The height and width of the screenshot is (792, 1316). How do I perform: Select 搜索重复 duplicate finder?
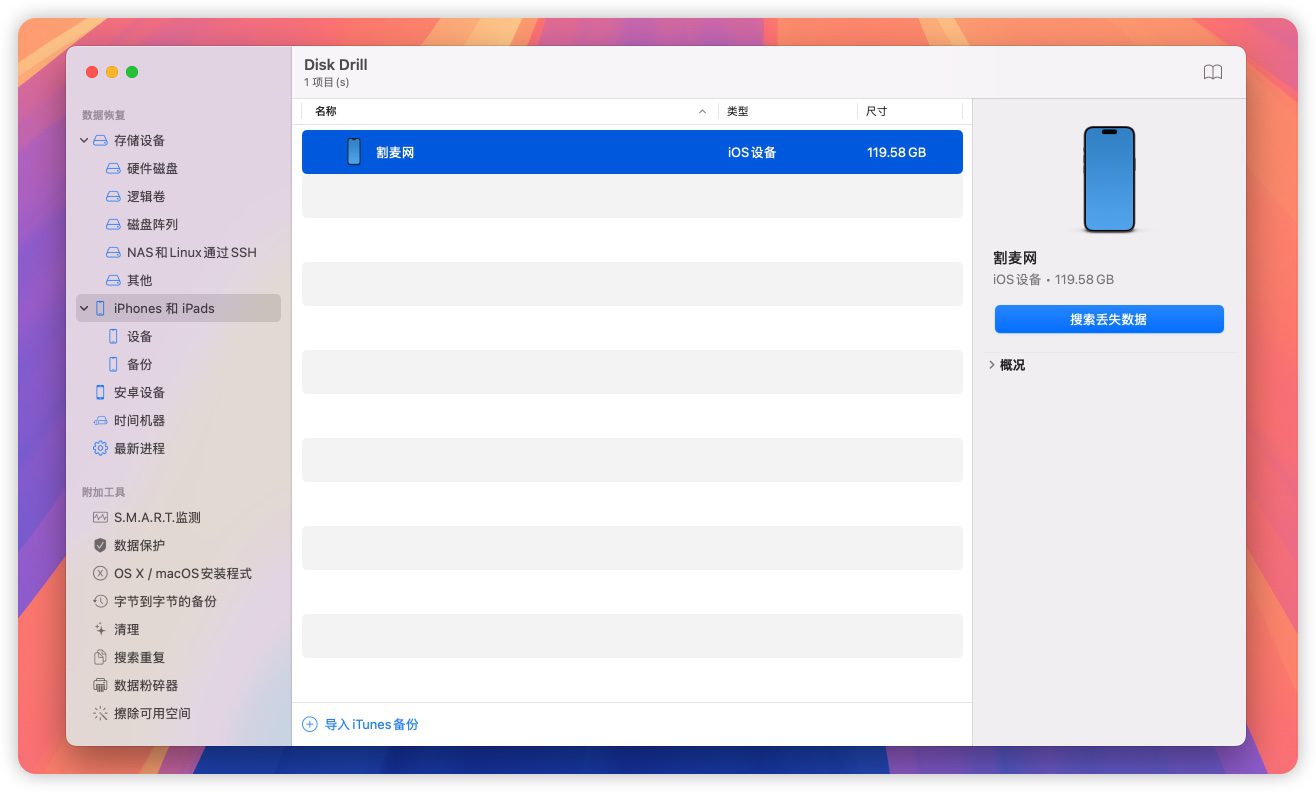[139, 657]
